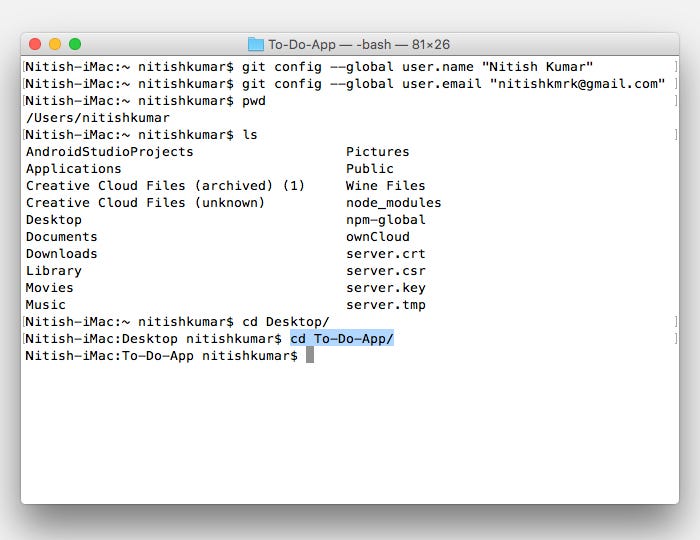
Task: Click server.tmp in the ls listing
Action: tap(385, 305)
